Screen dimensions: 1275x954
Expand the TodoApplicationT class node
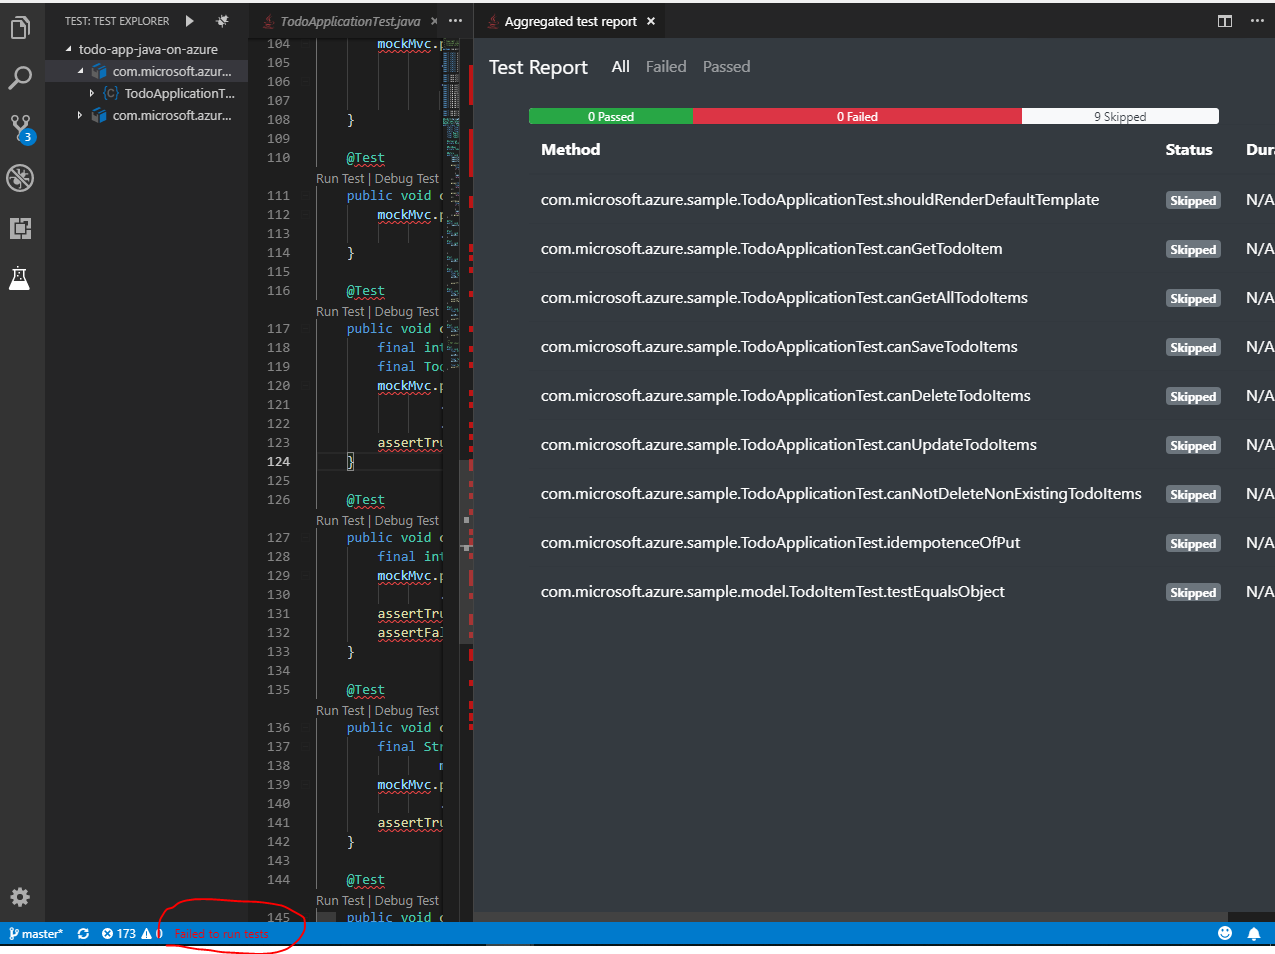click(x=91, y=93)
